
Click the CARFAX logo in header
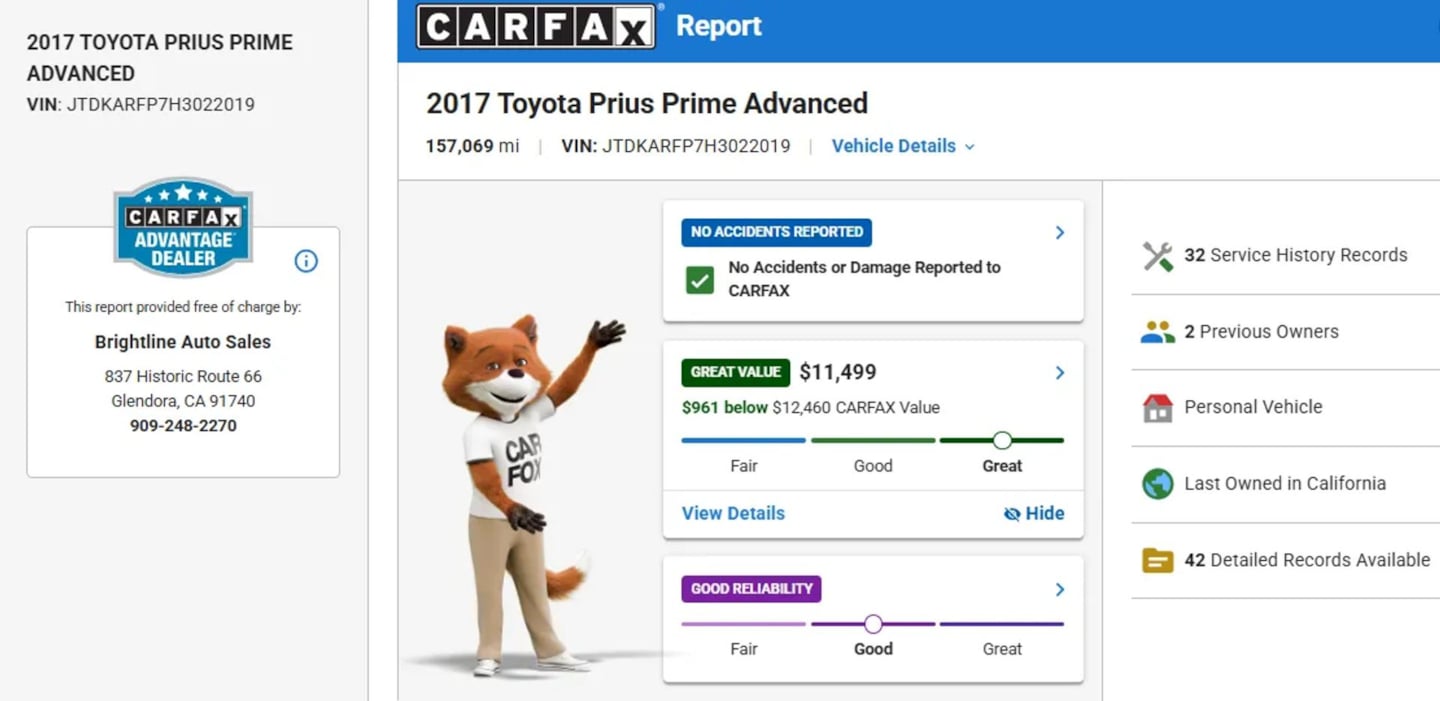tap(536, 26)
